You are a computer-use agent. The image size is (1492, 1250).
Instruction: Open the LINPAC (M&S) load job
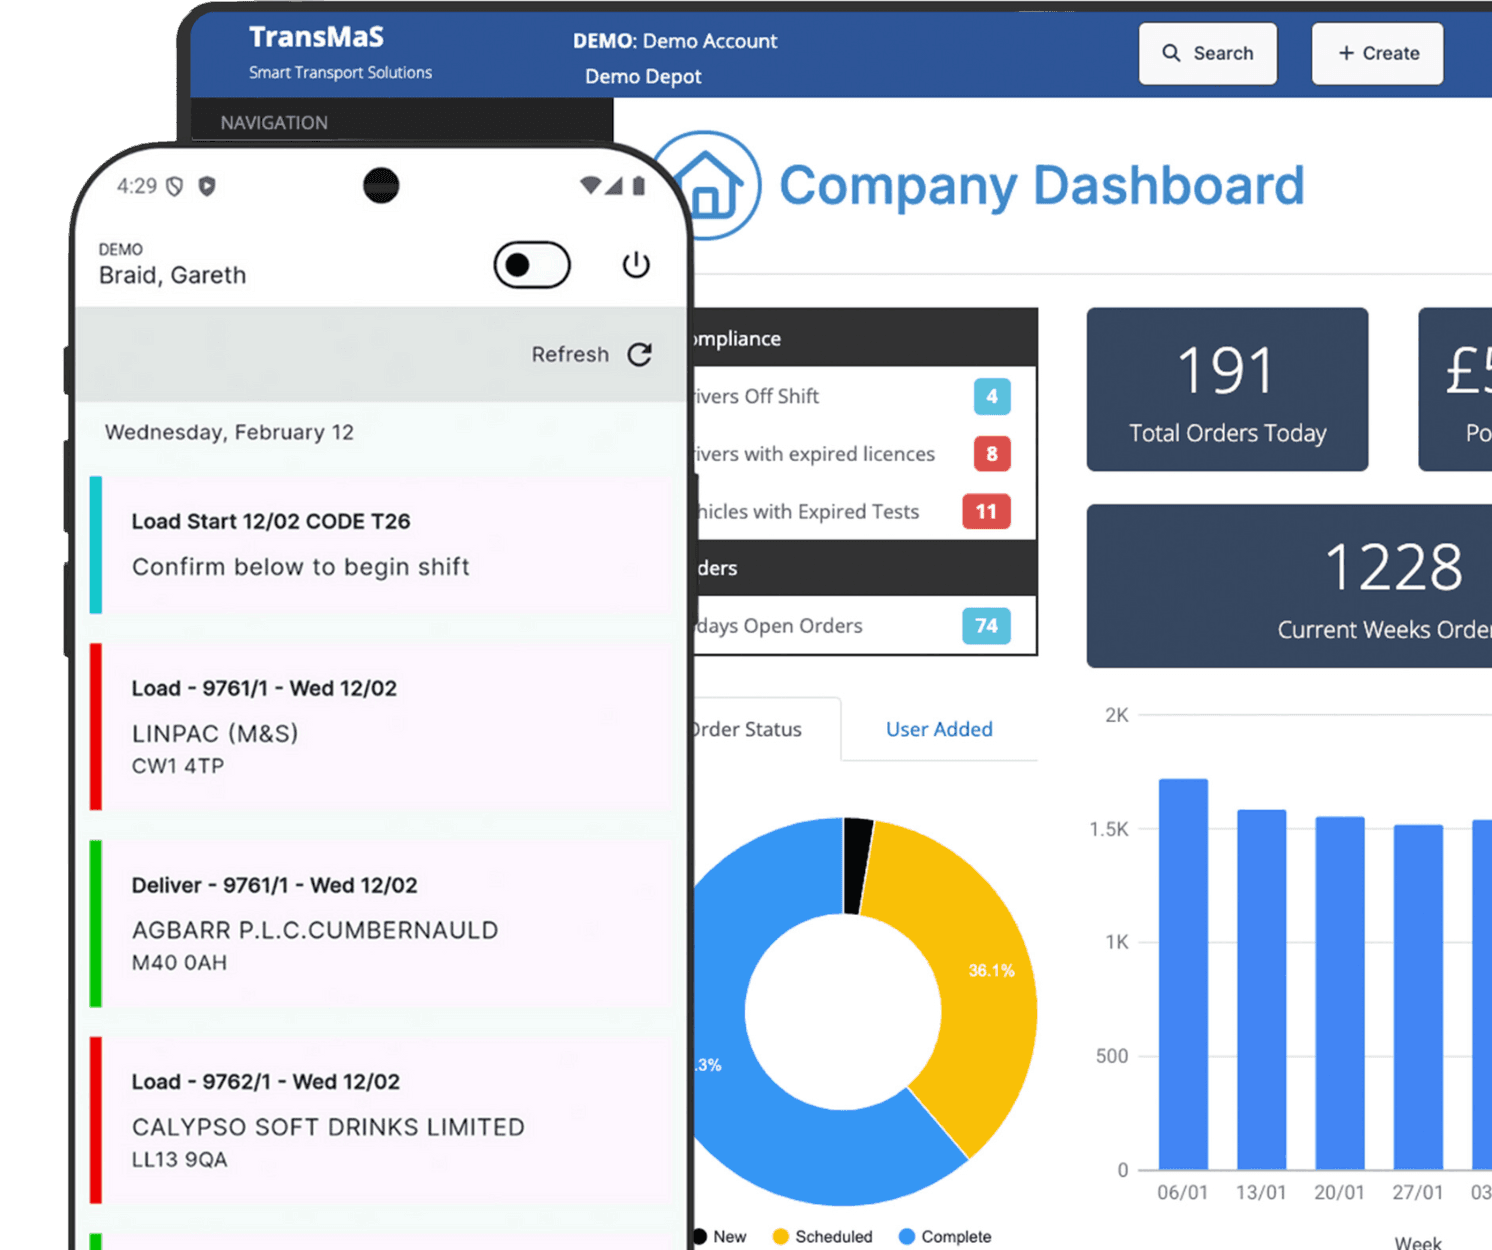click(x=380, y=727)
